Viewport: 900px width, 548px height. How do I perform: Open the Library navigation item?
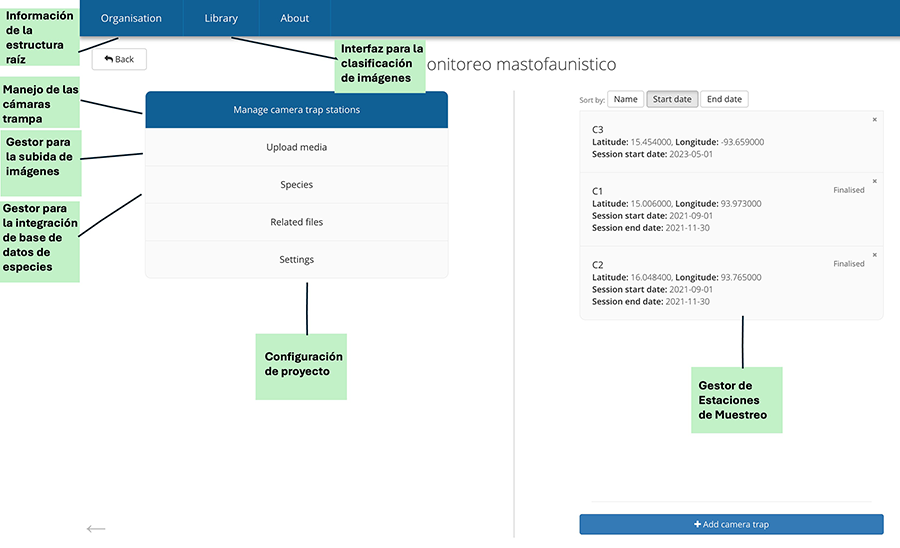point(221,18)
